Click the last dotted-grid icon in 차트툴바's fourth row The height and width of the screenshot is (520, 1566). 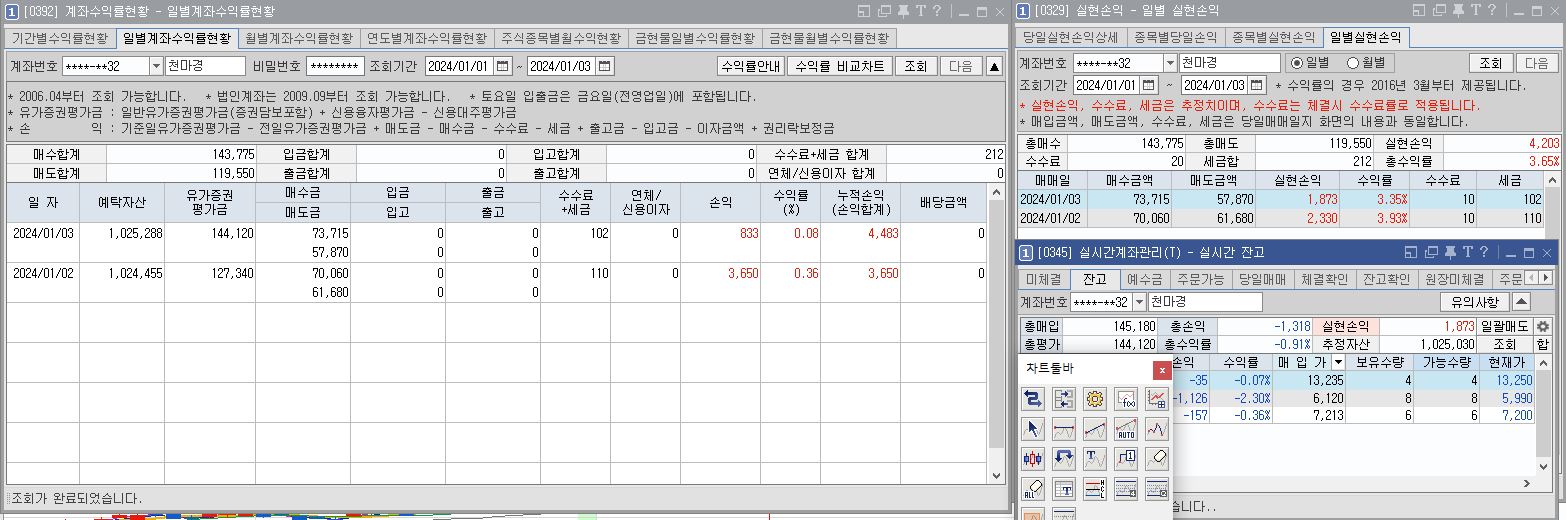click(x=1157, y=489)
